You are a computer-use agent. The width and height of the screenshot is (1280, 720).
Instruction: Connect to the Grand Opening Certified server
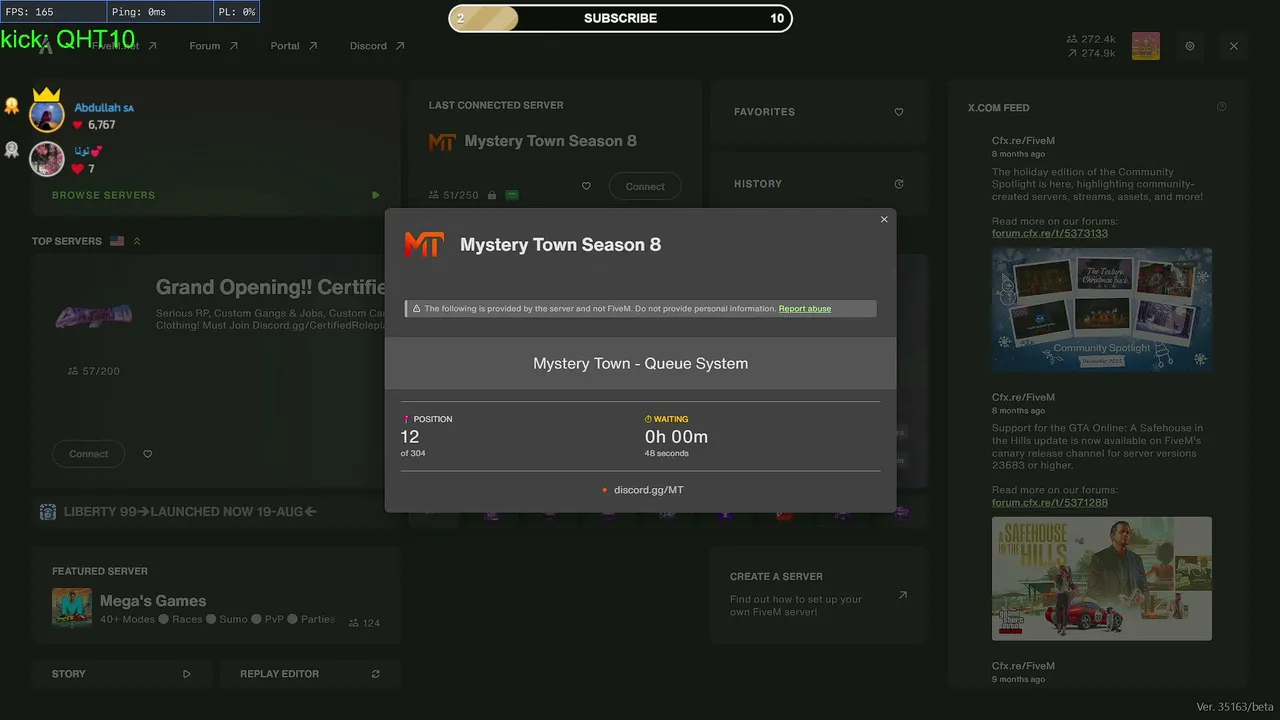coord(88,454)
